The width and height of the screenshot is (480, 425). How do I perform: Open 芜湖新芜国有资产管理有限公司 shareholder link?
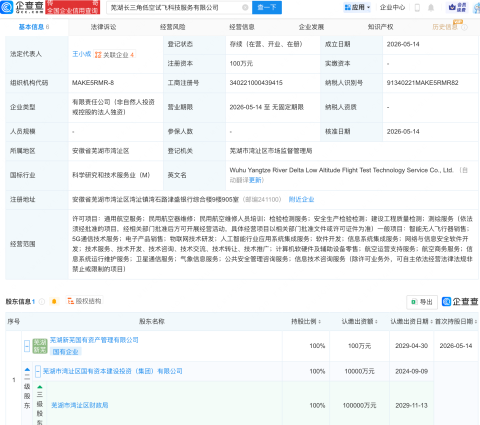94,340
